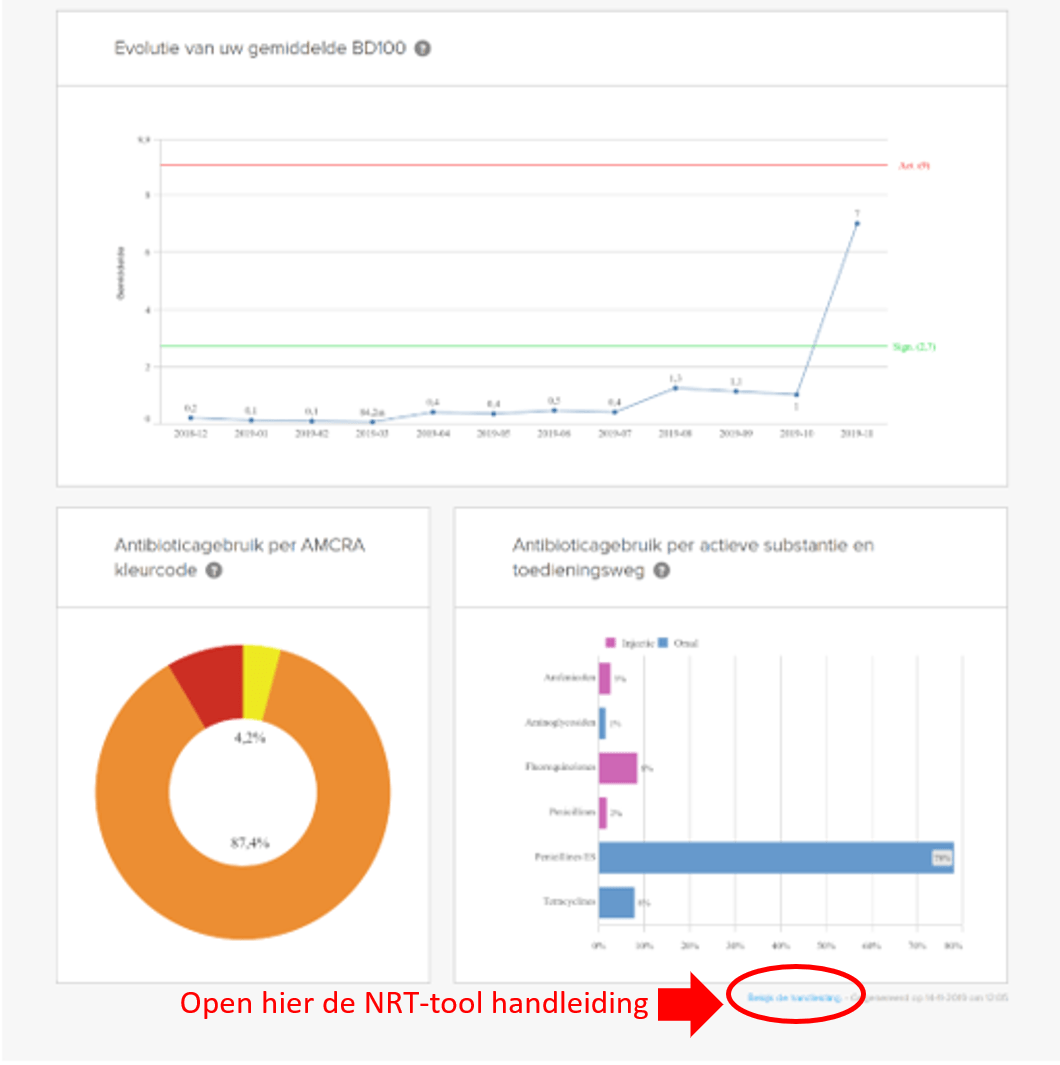Select the blue Oraal legend square
This screenshot has height=1065, width=1060.
662,643
